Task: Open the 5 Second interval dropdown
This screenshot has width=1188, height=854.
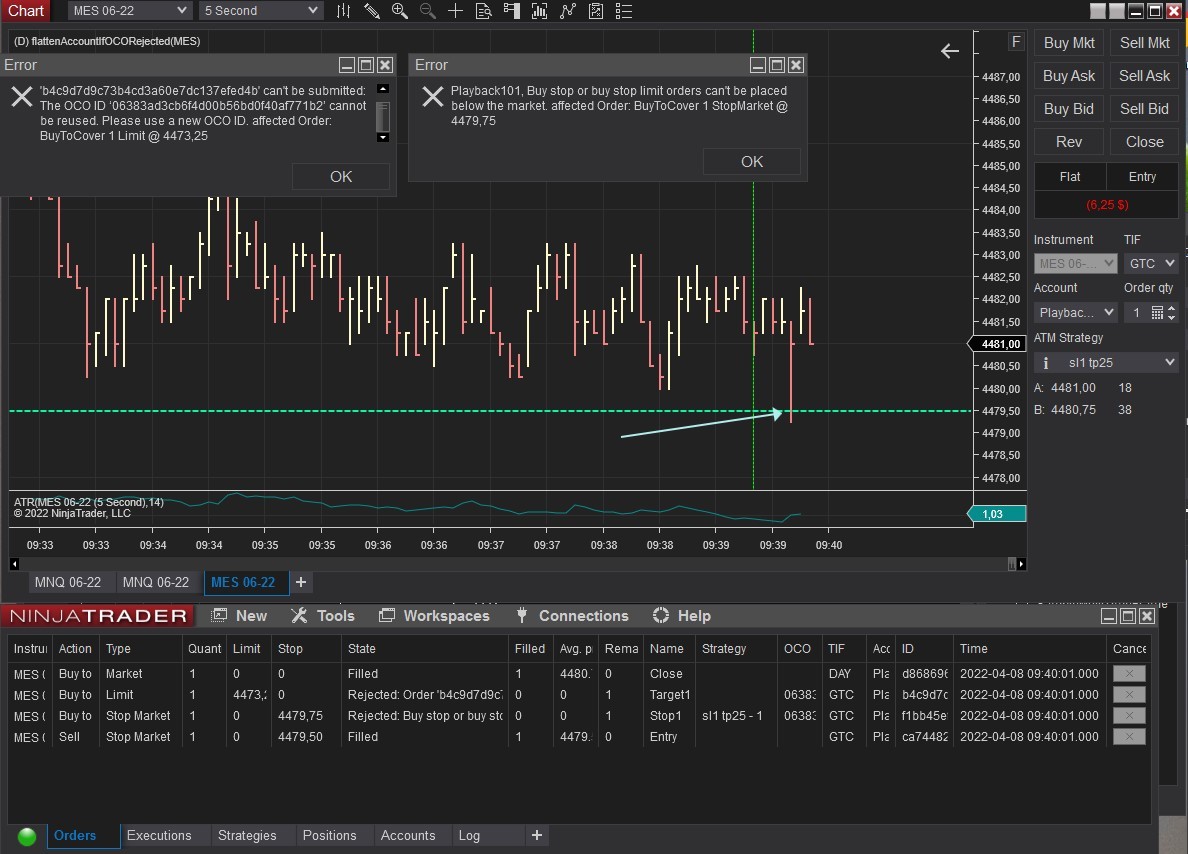Action: (260, 11)
